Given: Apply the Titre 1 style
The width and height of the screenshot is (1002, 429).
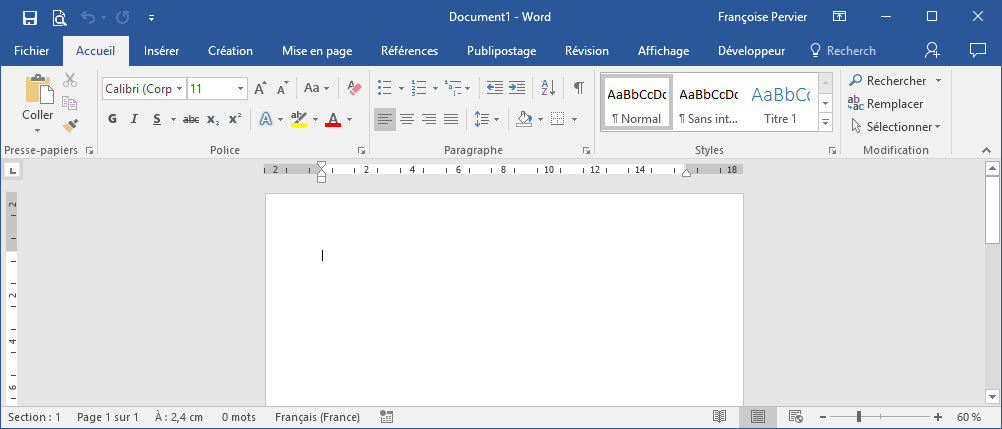Looking at the screenshot, I should click(x=780, y=103).
